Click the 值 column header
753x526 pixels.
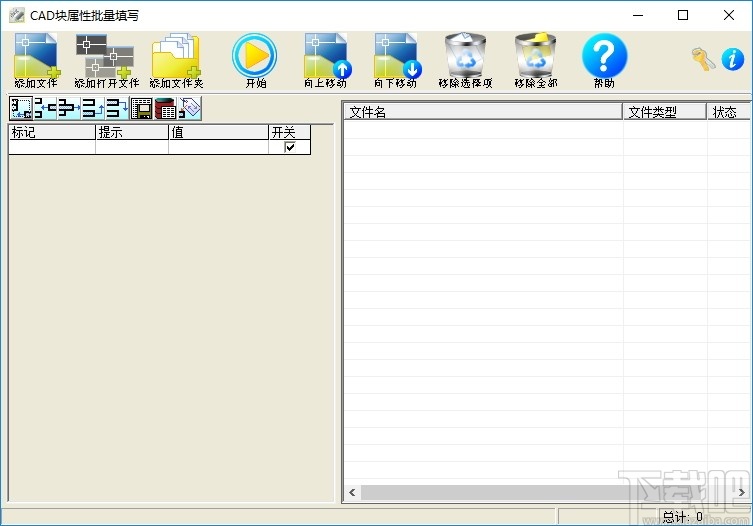click(x=219, y=132)
